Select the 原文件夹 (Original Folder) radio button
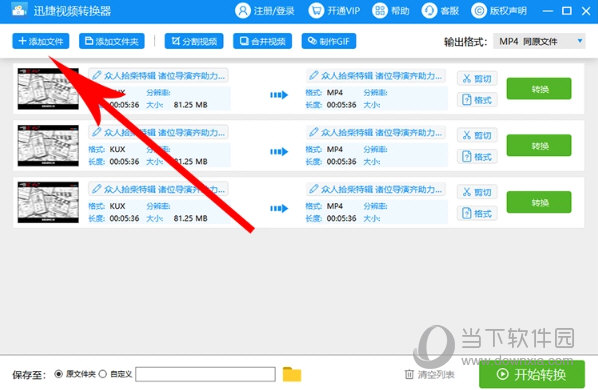Screen dimensions: 598x390 click(58, 374)
